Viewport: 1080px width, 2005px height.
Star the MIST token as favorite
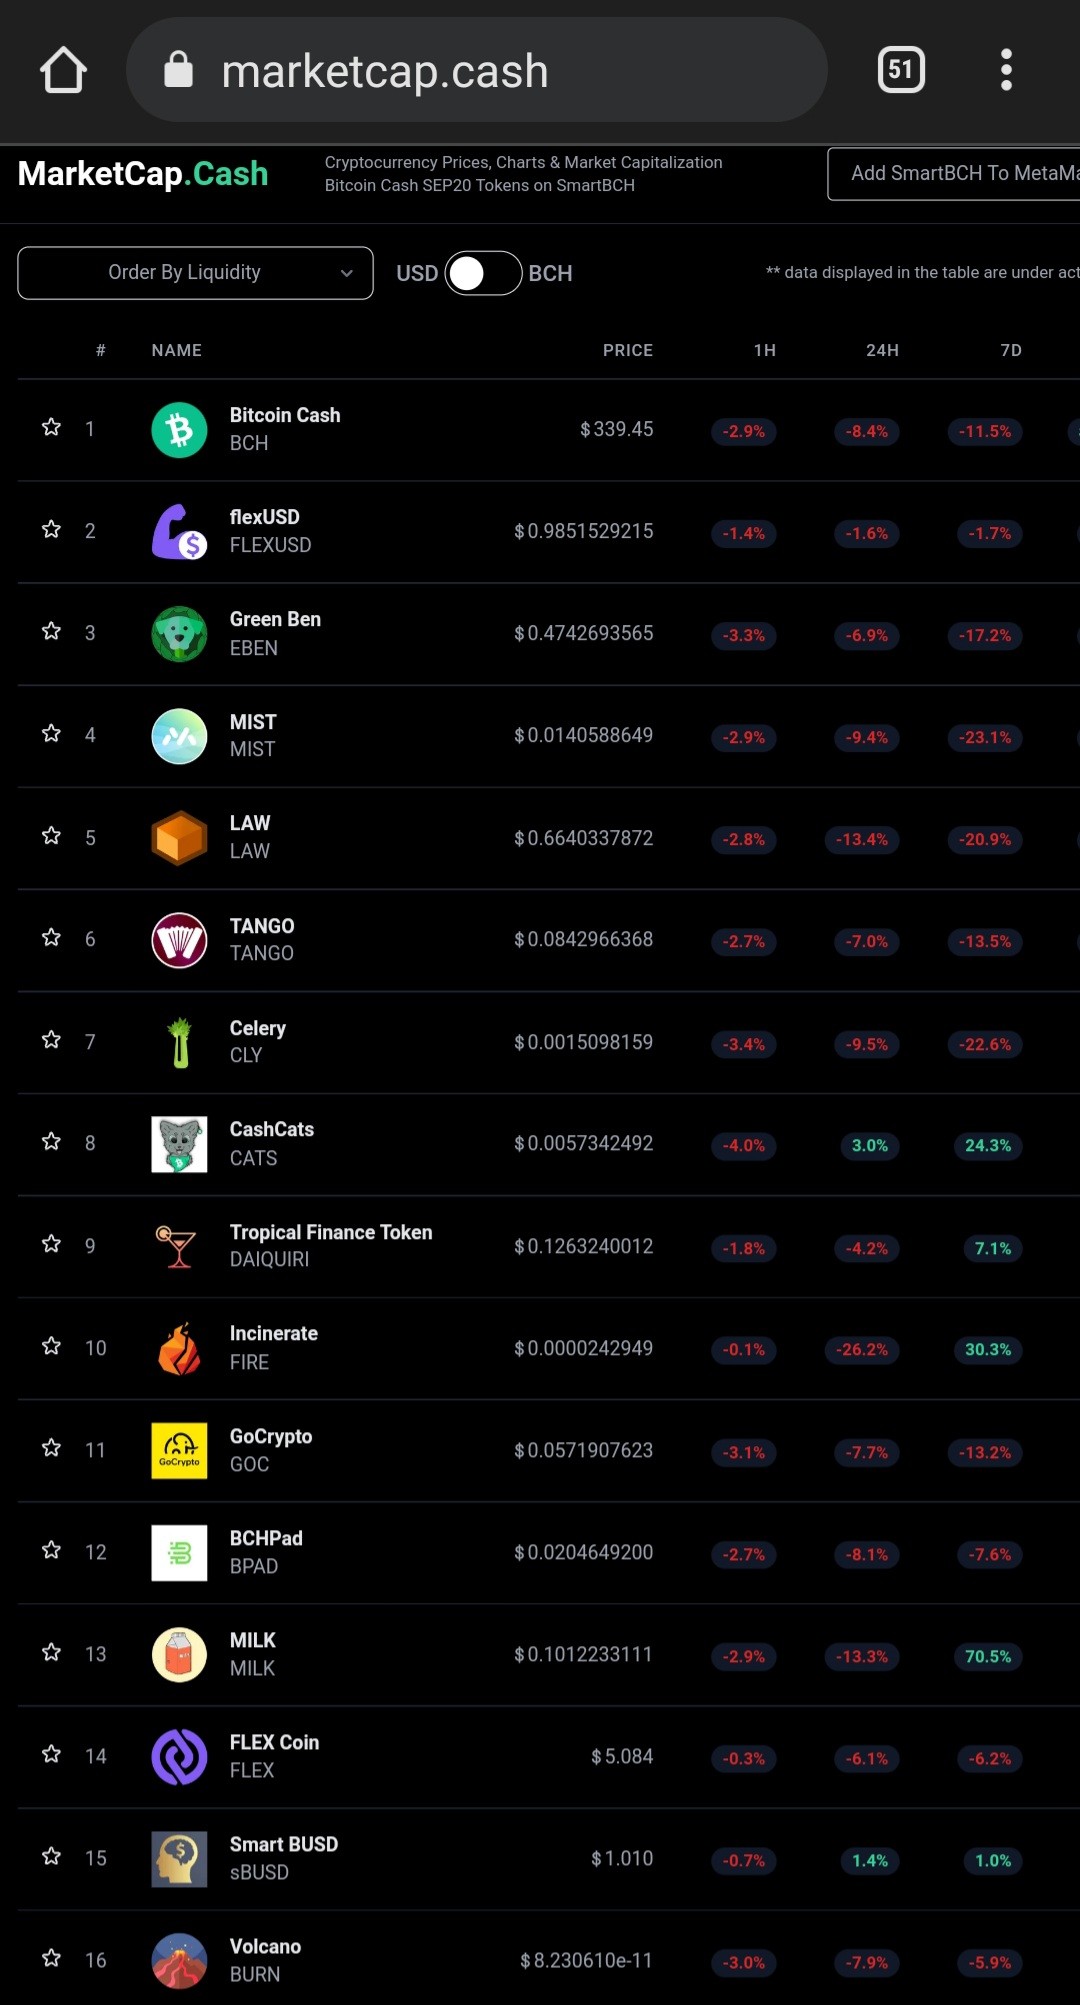click(51, 734)
